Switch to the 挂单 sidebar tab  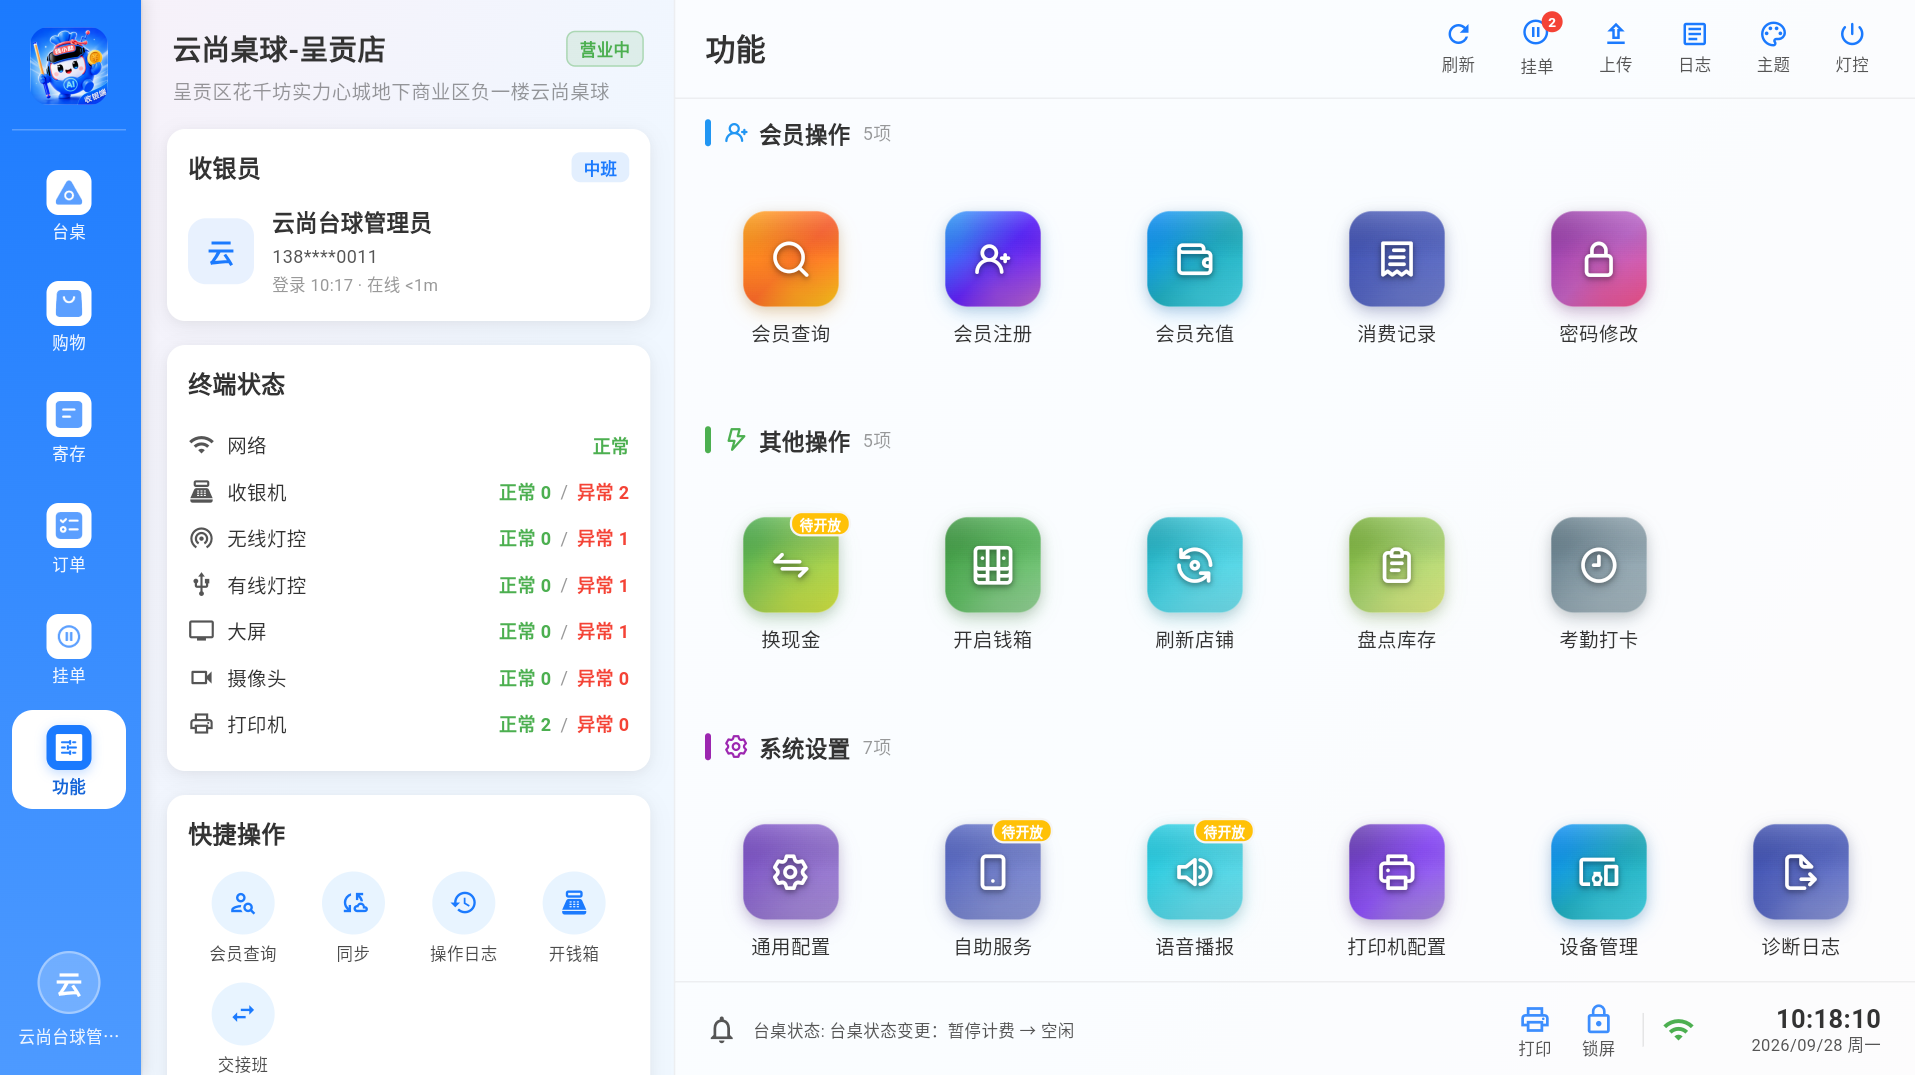click(x=69, y=649)
